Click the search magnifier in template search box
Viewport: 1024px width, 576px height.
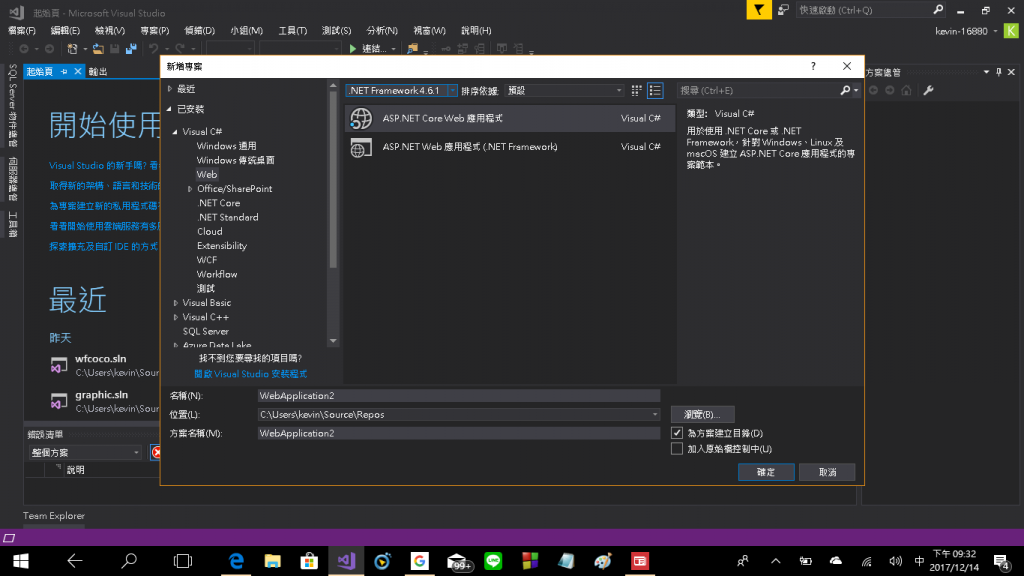(x=844, y=91)
